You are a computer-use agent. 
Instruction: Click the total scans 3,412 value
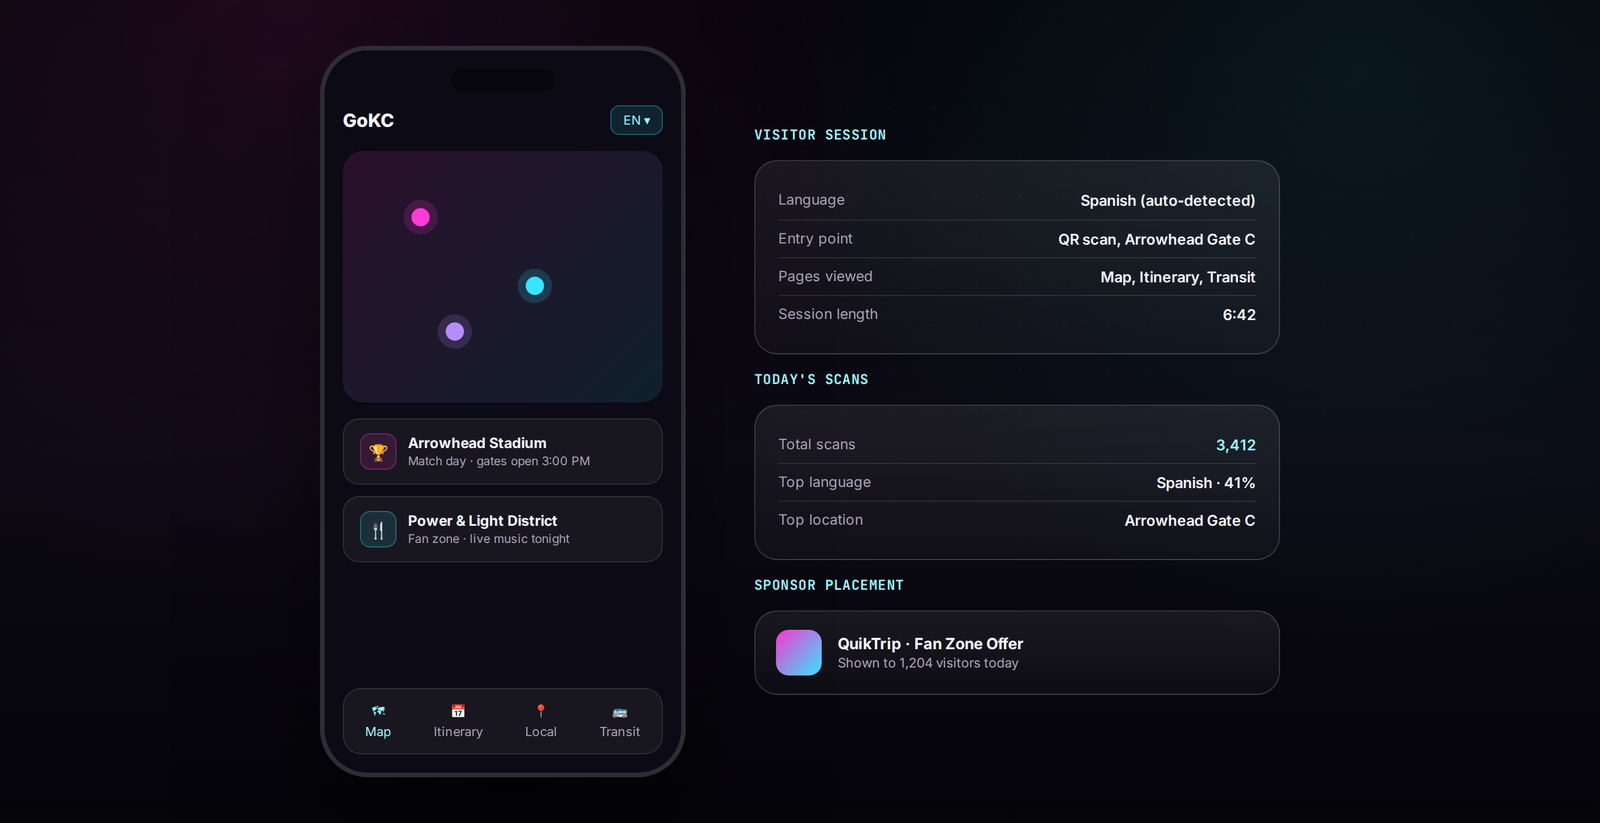click(x=1236, y=445)
